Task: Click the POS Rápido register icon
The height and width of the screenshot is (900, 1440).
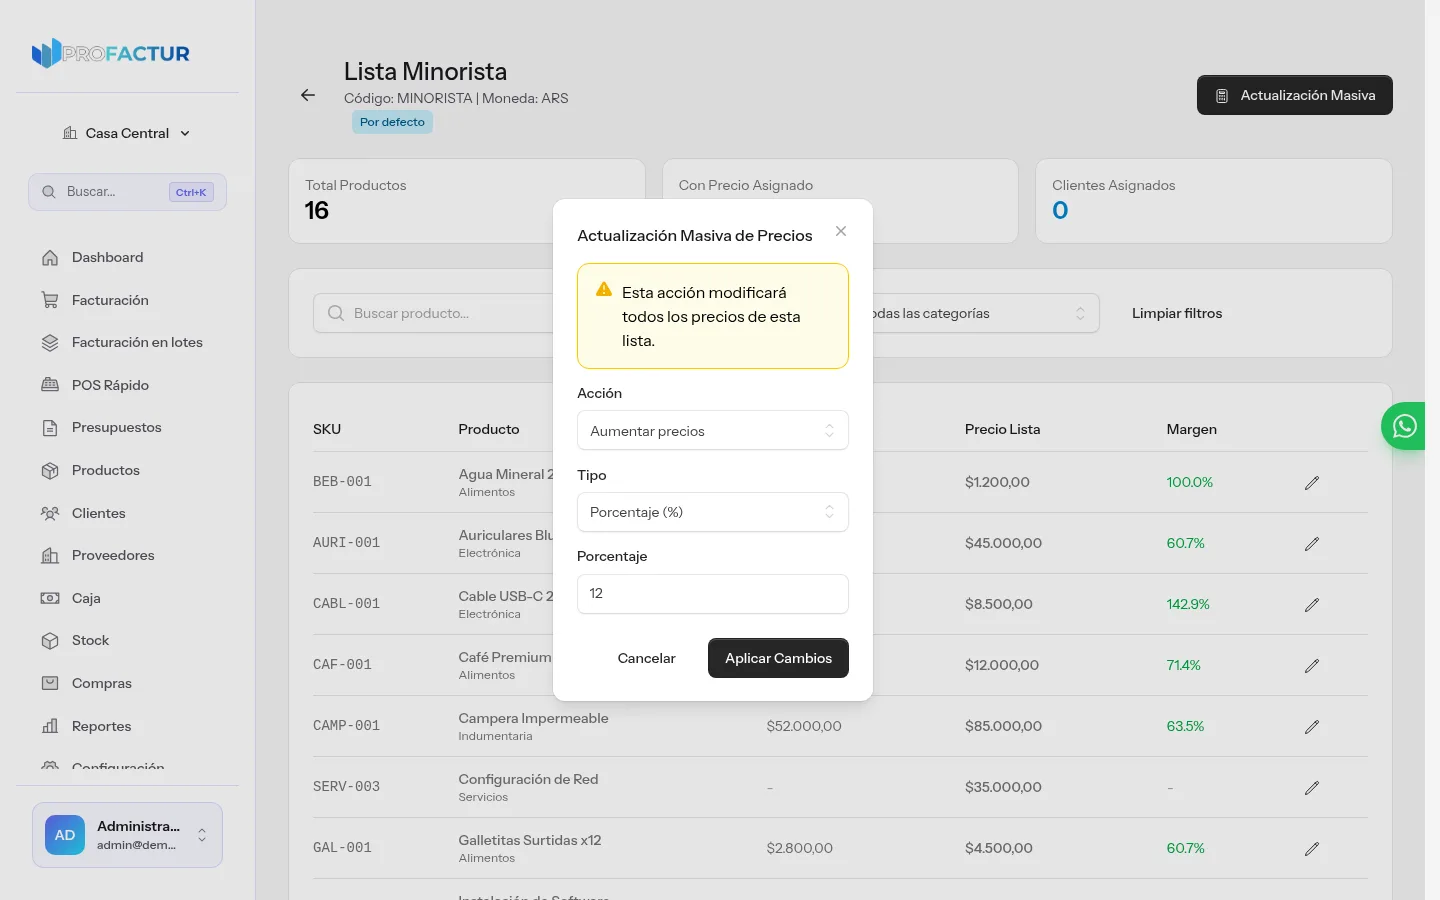Action: pos(50,385)
